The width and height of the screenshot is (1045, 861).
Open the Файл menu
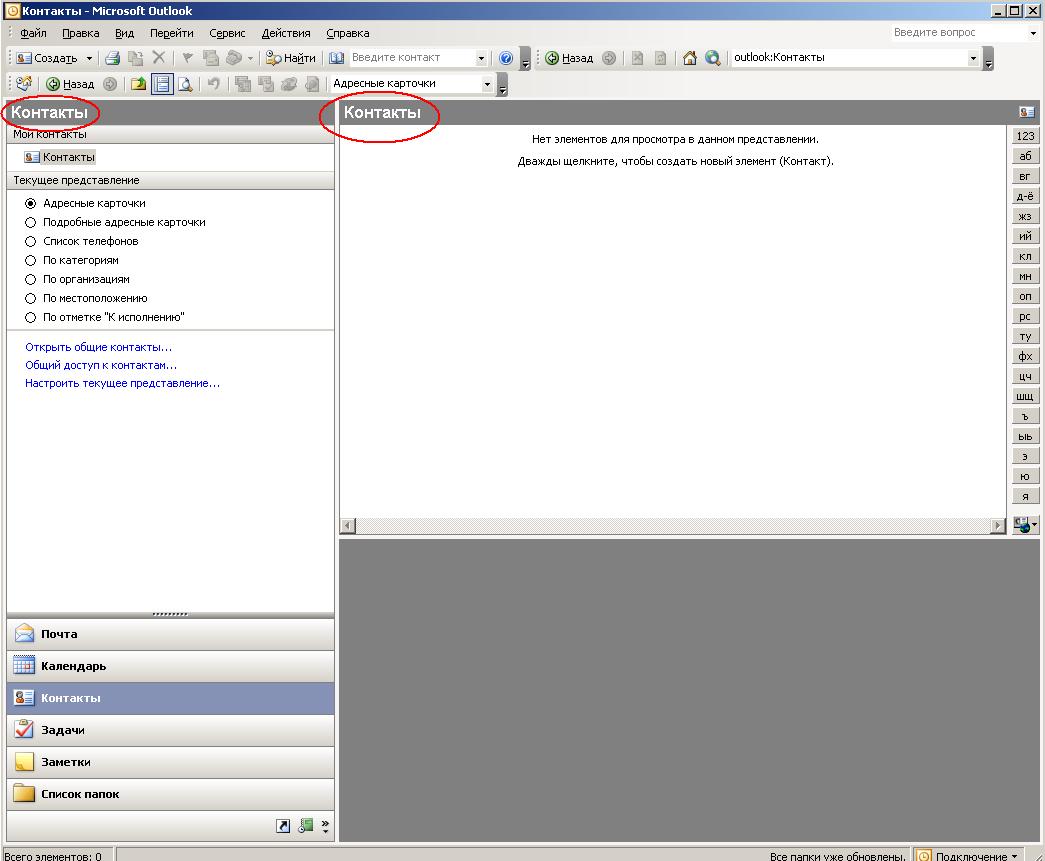click(x=33, y=33)
